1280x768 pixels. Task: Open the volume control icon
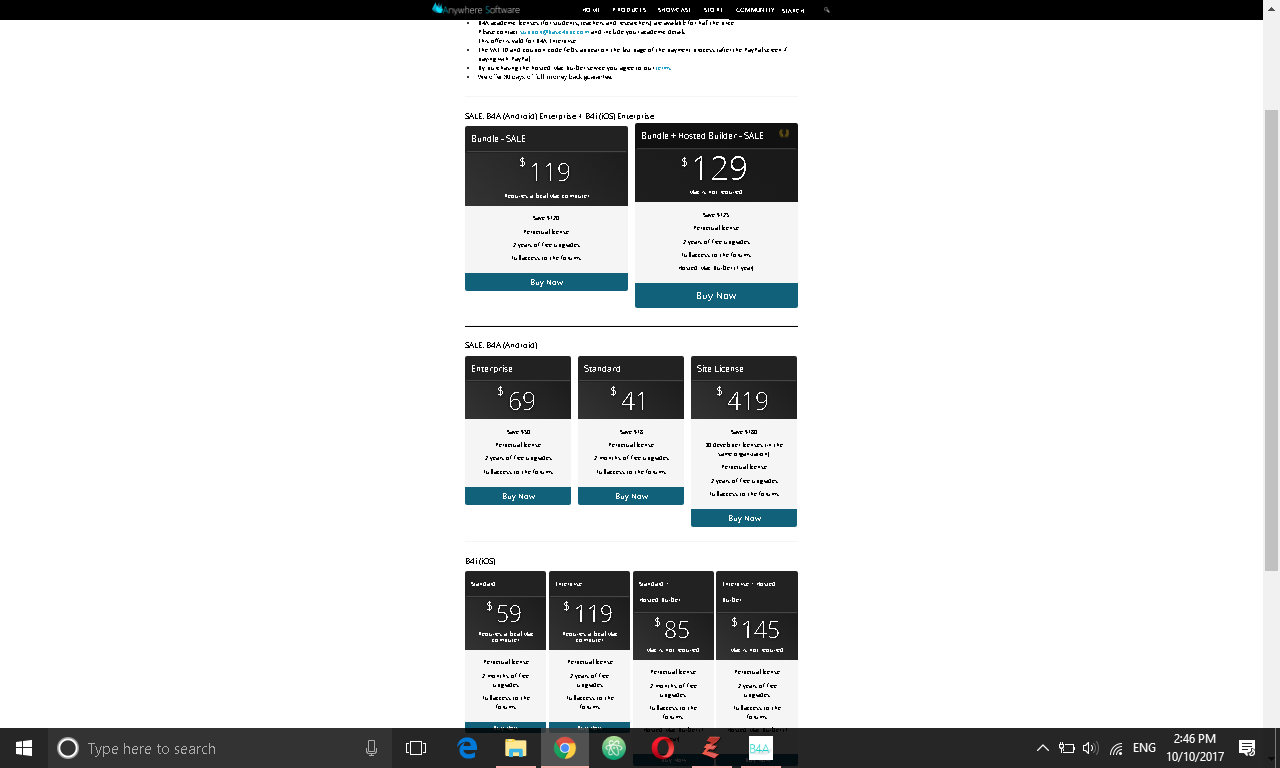1090,748
